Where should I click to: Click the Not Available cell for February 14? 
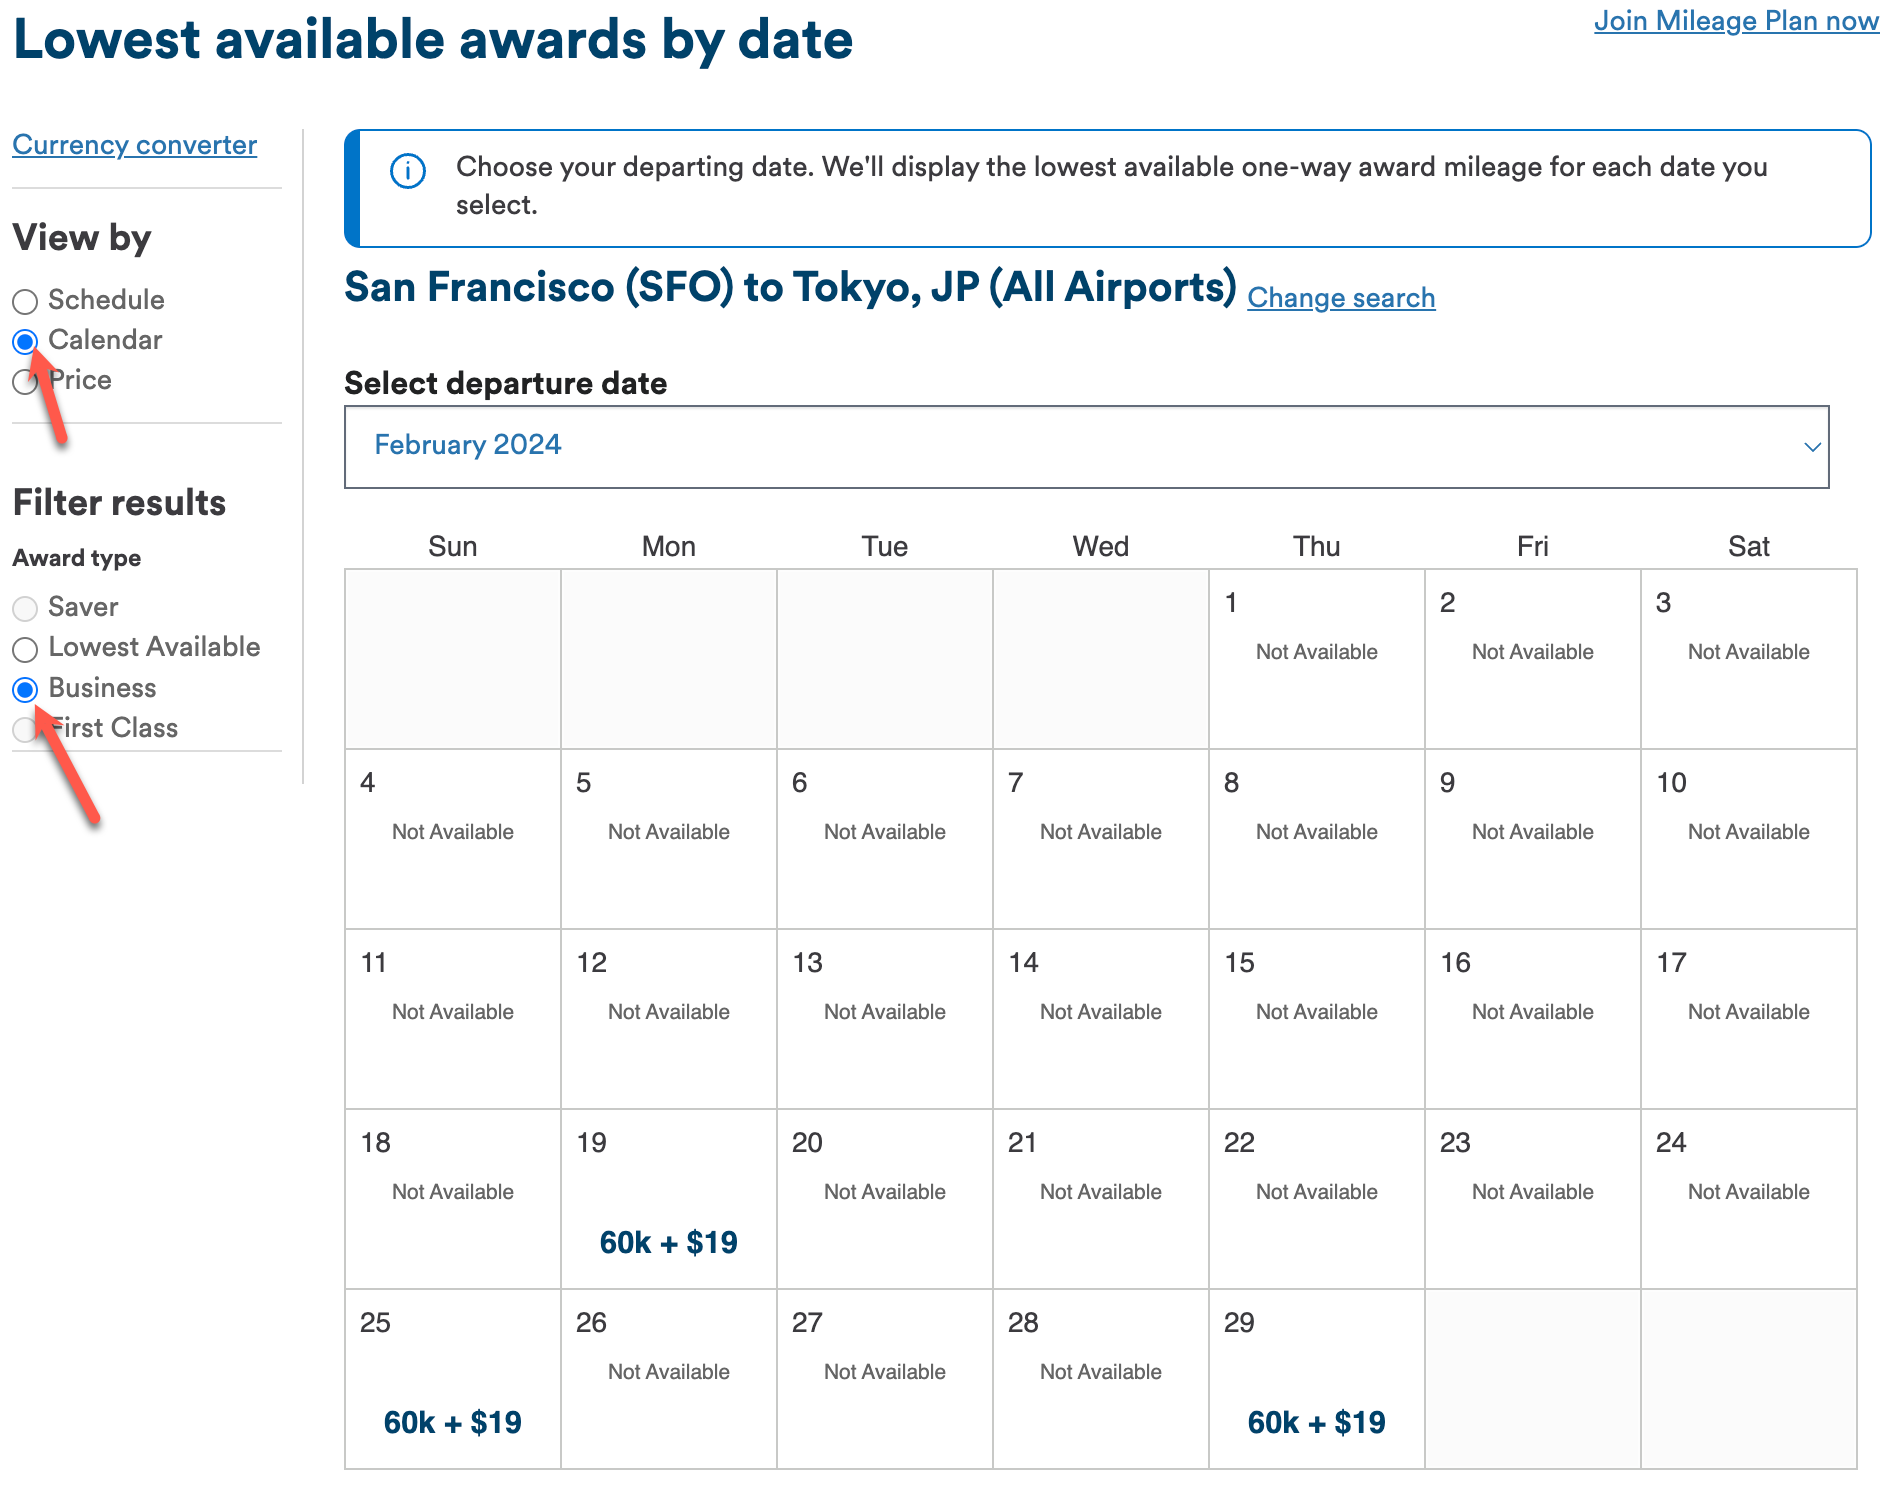(1100, 1011)
